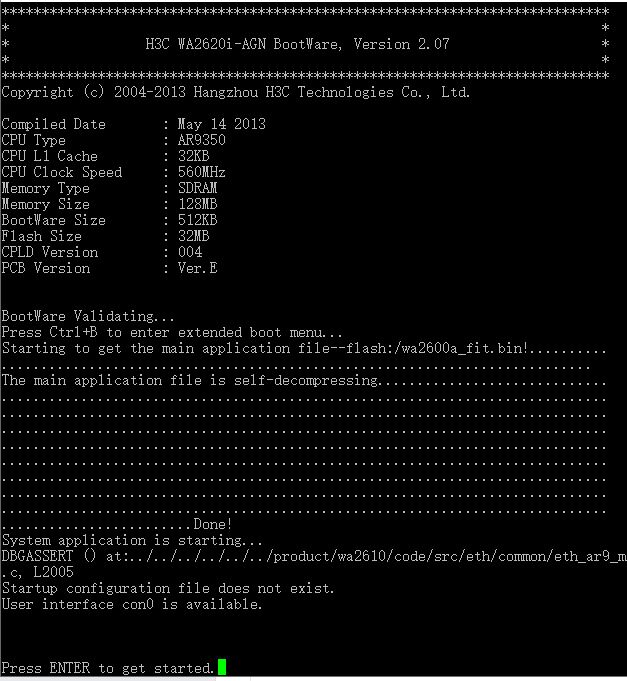Click the 'Press Ctrl+B to enter extended boot menu' line

coord(172,333)
